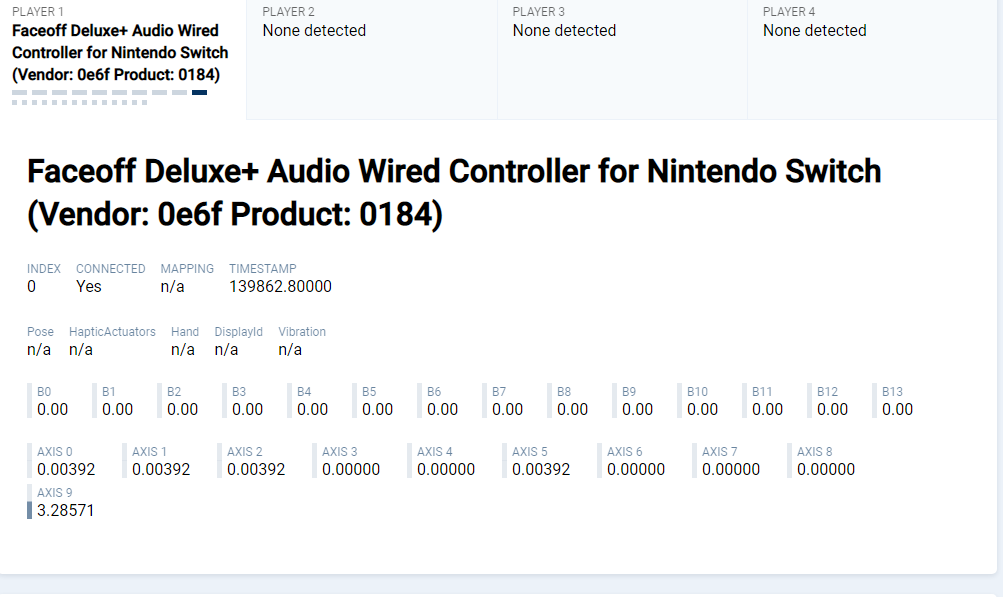Screen dimensions: 1003x597
Task: Click the CONNECTED value showing Yes
Action: pyautogui.click(x=88, y=287)
